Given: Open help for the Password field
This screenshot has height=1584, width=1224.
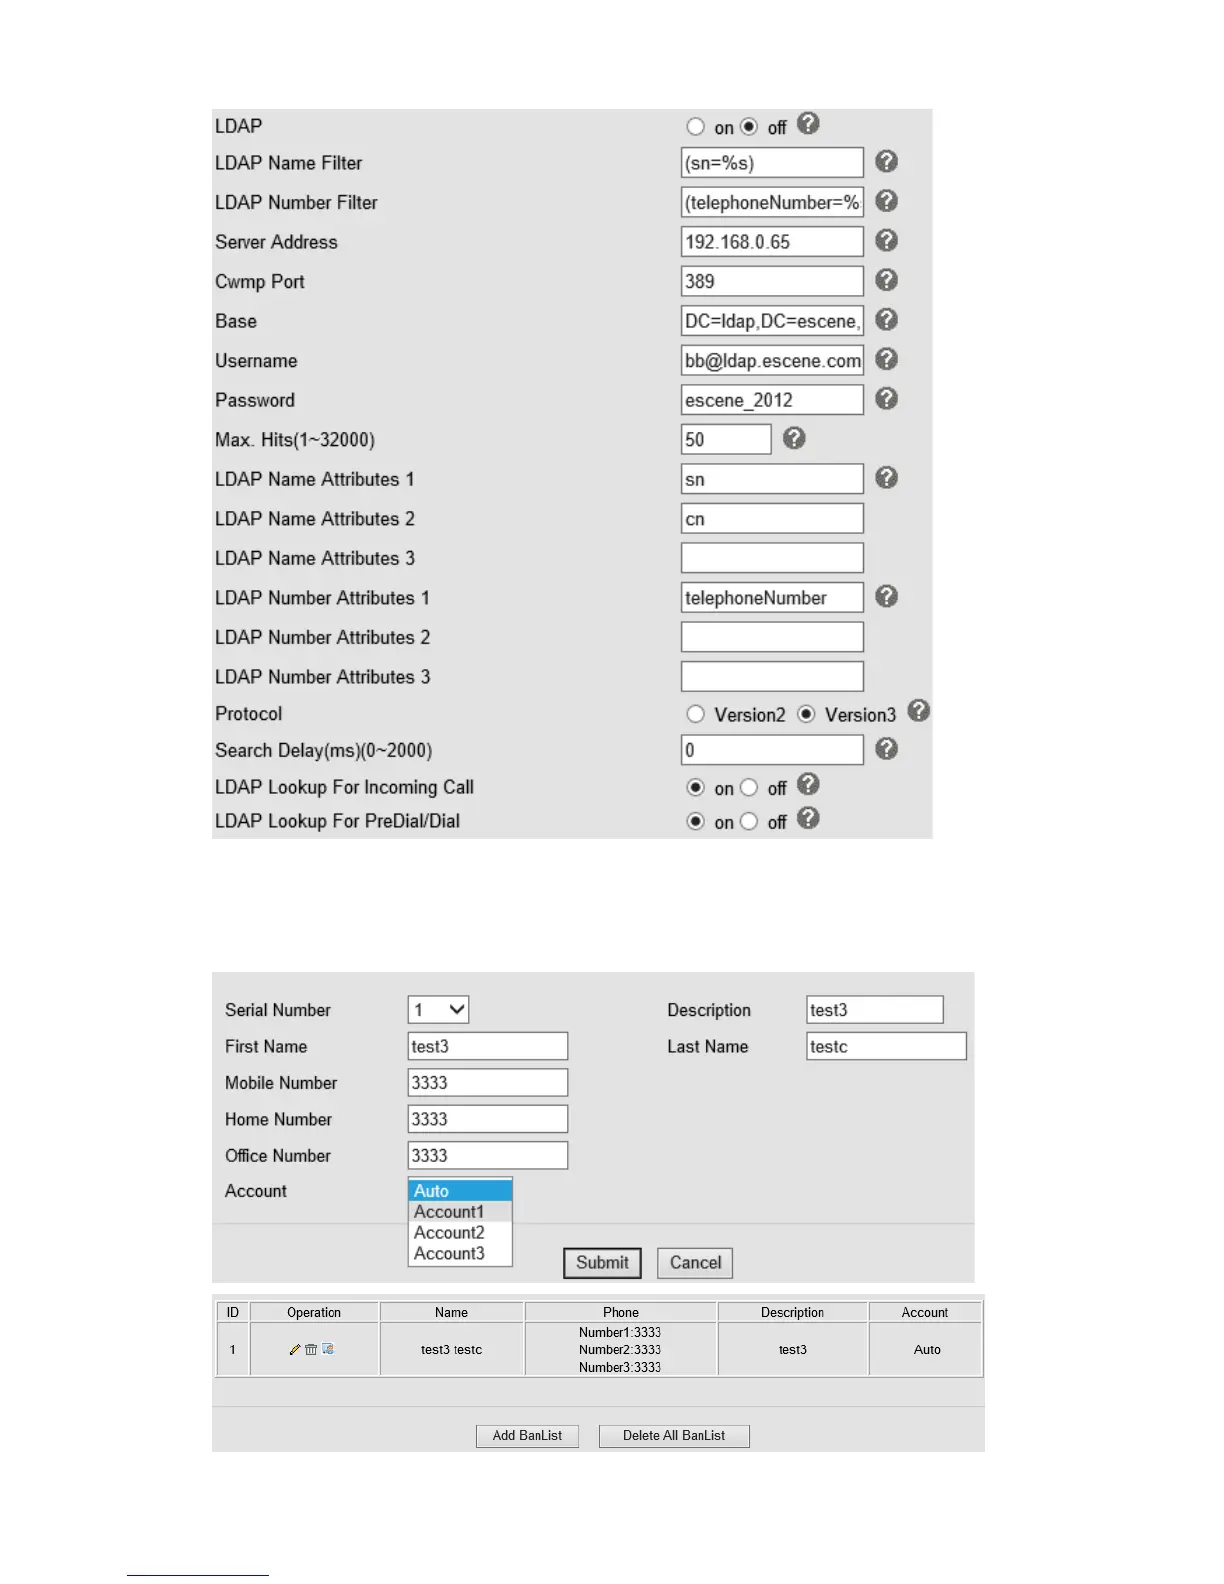Looking at the screenshot, I should pos(886,399).
